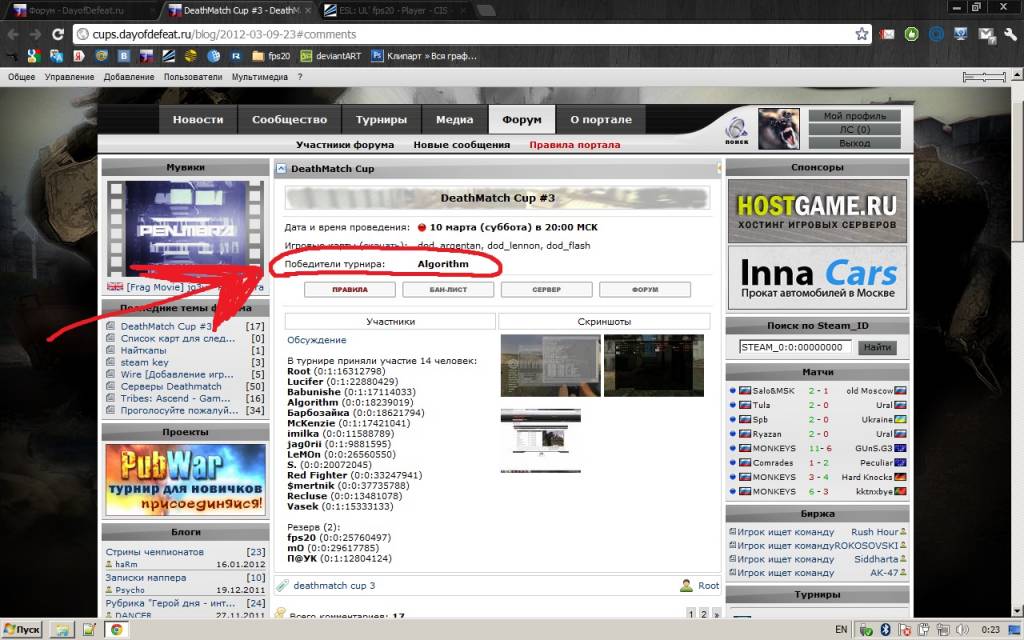Open the О портале tab
1024x640 pixels.
click(x=601, y=120)
